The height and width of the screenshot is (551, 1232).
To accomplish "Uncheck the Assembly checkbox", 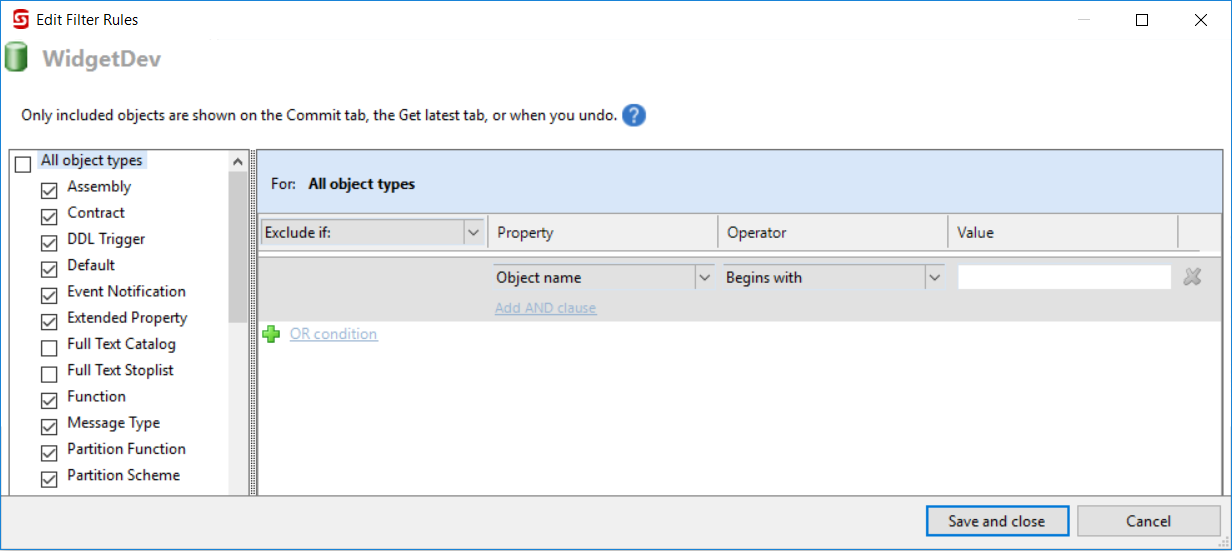I will pos(49,190).
